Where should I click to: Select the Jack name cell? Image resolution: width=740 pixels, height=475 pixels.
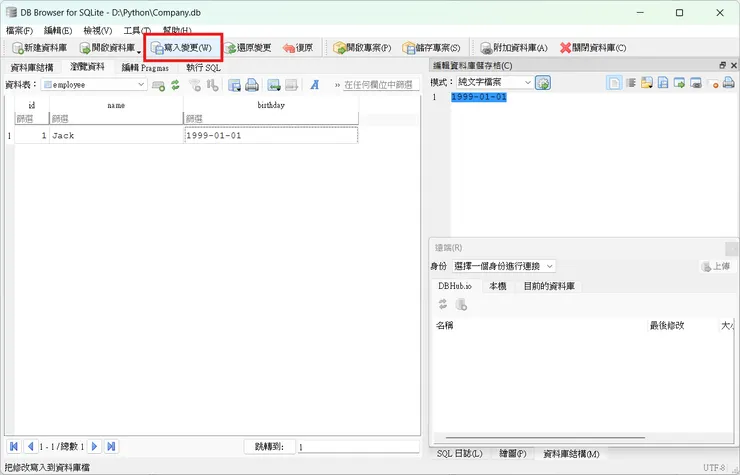pos(116,136)
